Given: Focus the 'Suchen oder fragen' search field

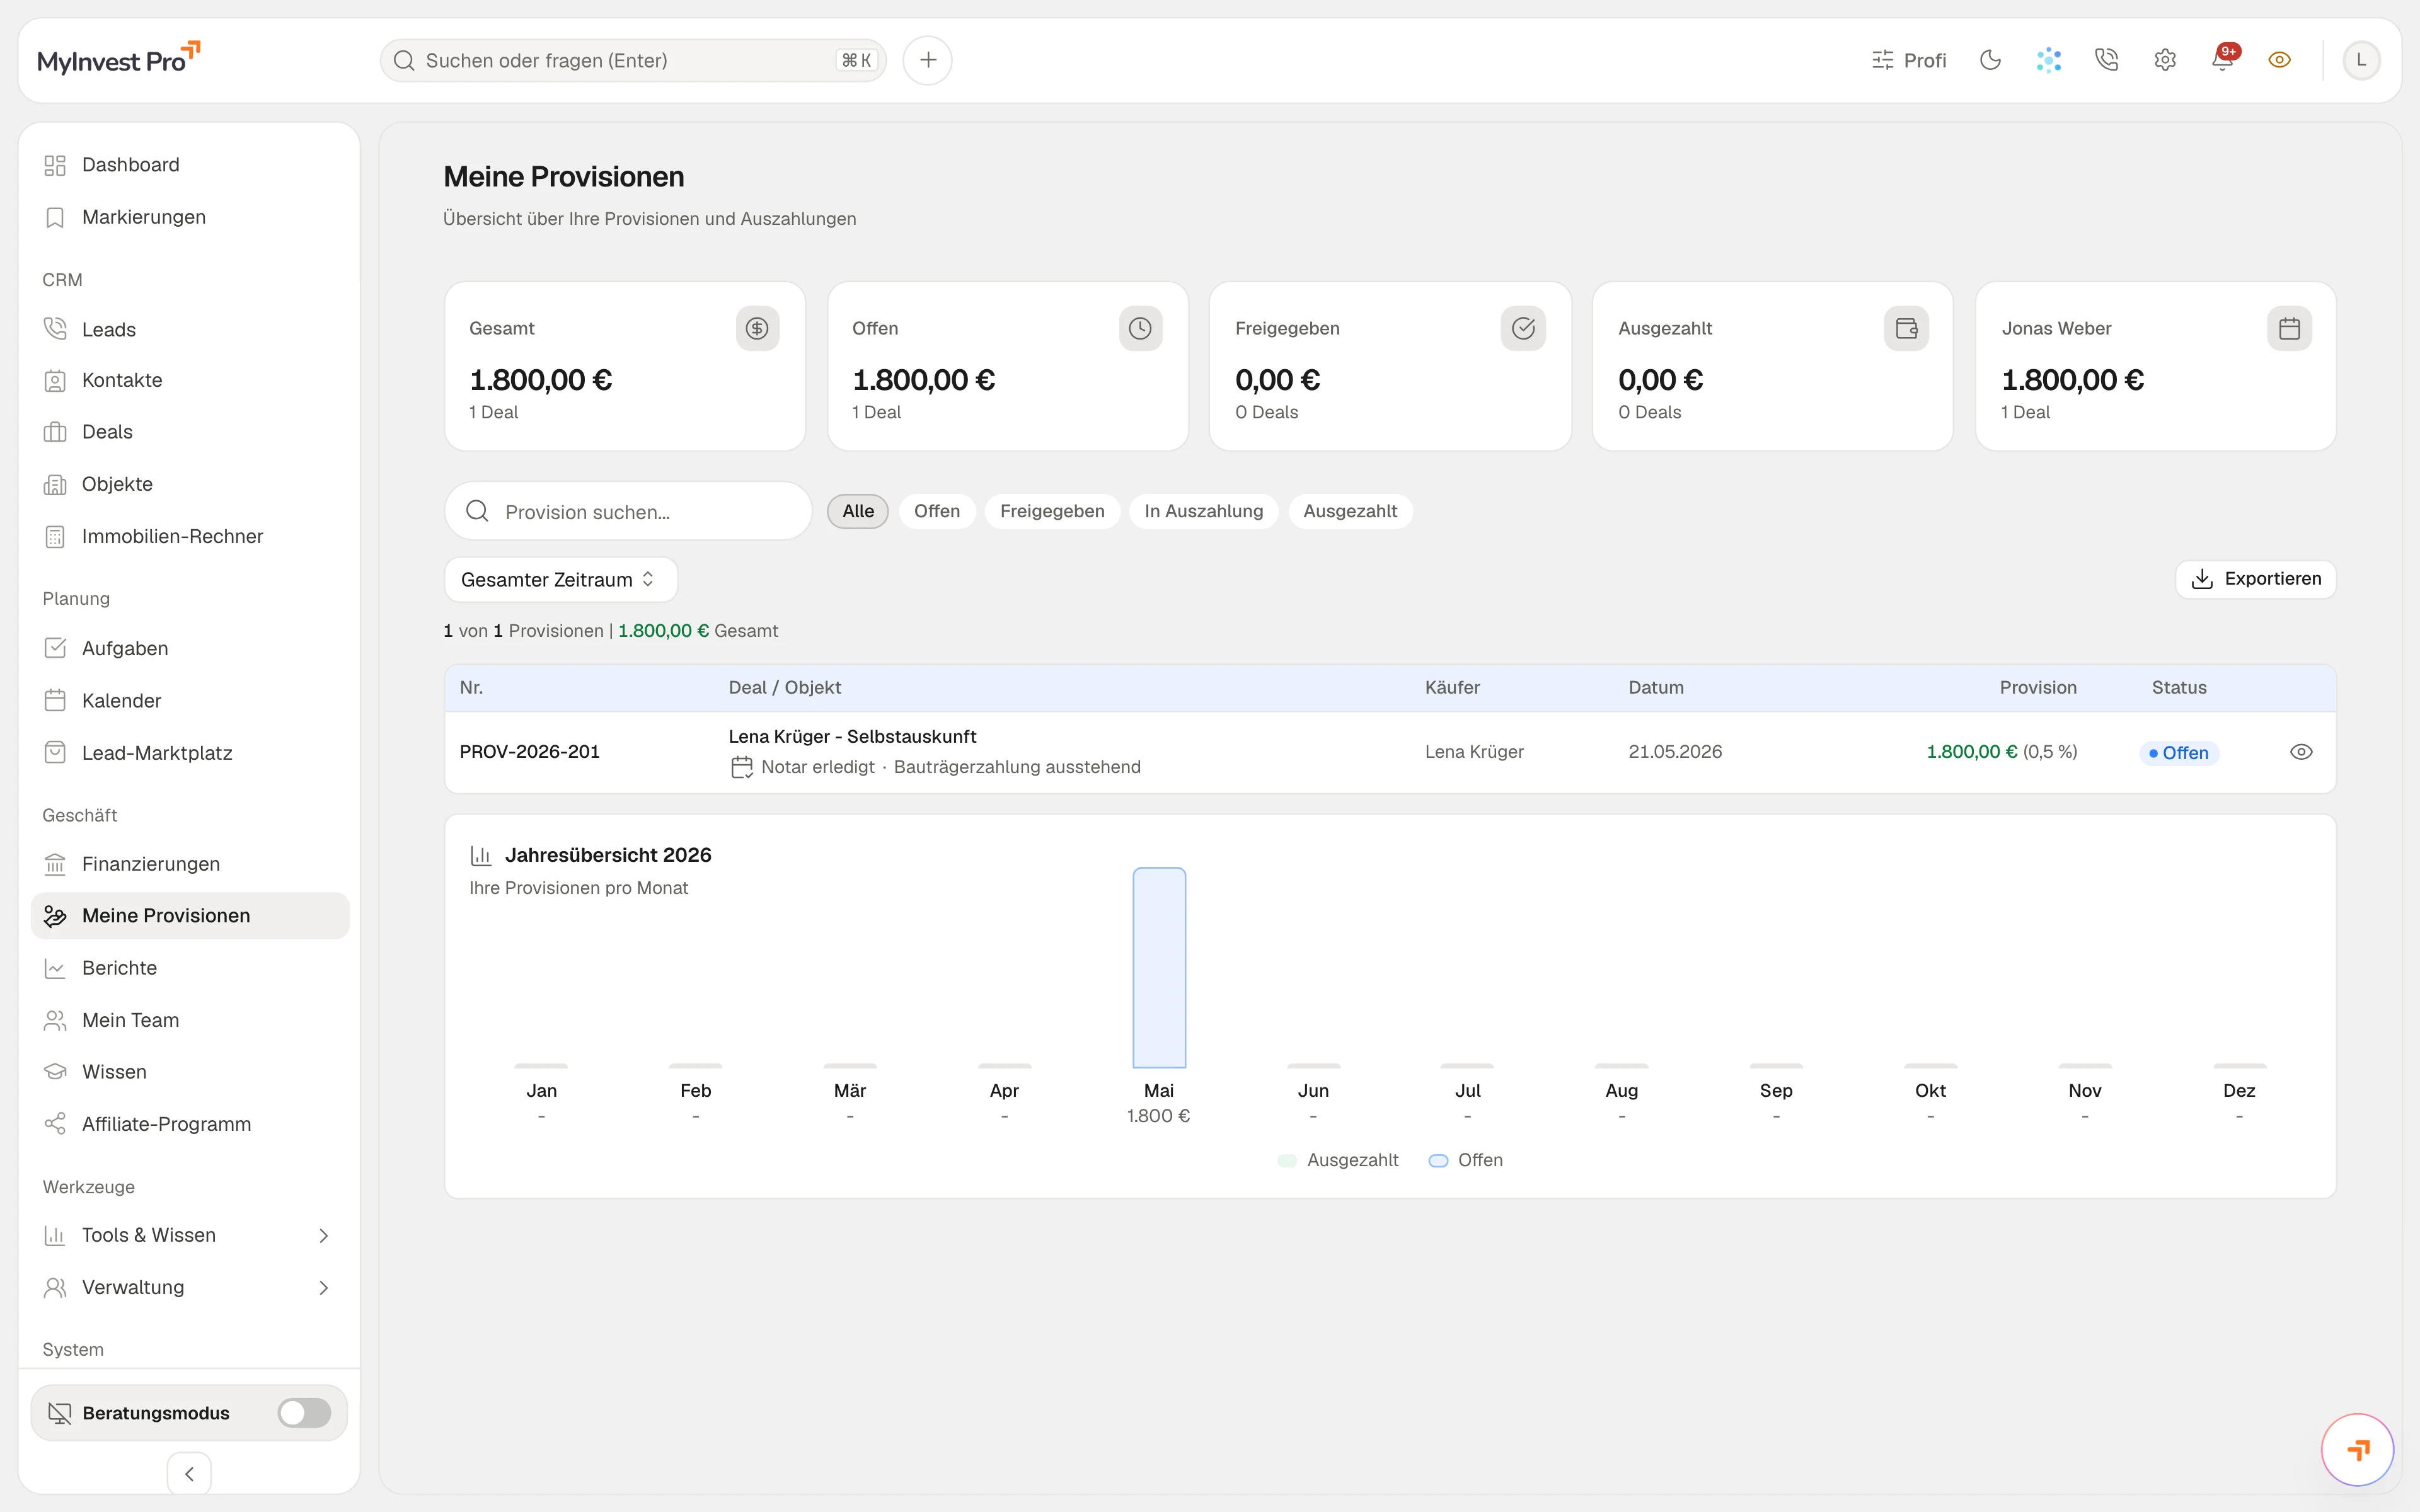Looking at the screenshot, I should pos(633,60).
